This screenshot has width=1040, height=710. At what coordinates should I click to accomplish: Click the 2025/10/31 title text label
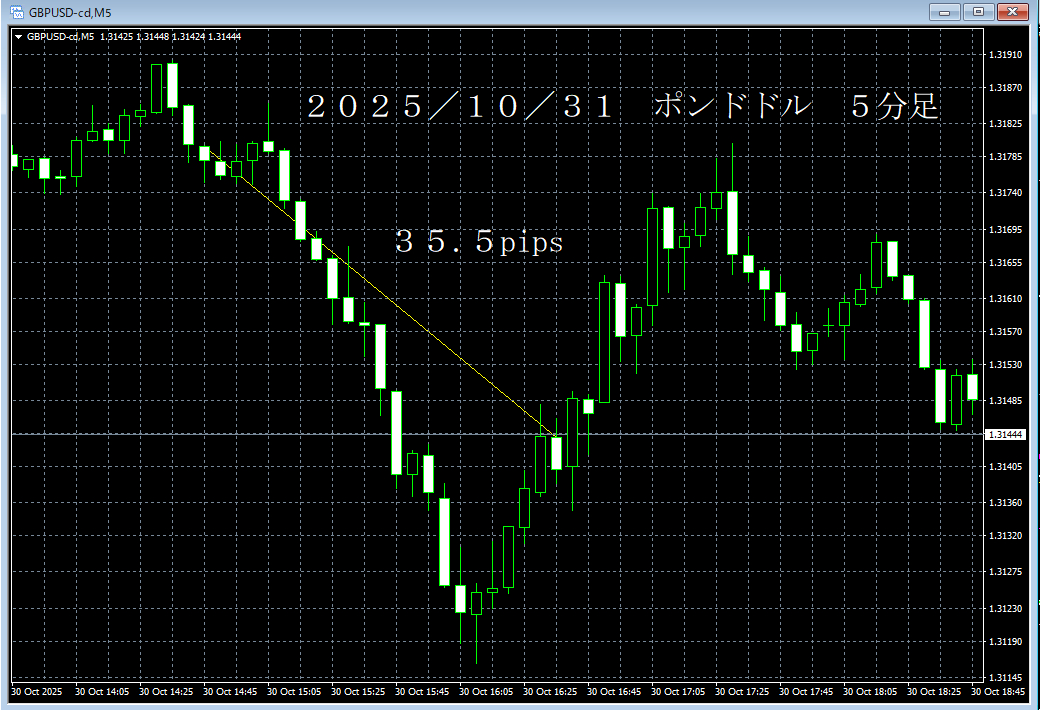[460, 107]
